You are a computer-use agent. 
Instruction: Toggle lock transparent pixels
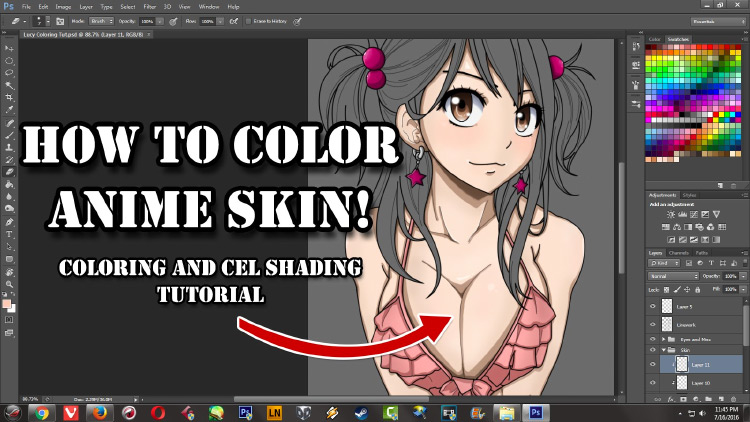click(666, 289)
